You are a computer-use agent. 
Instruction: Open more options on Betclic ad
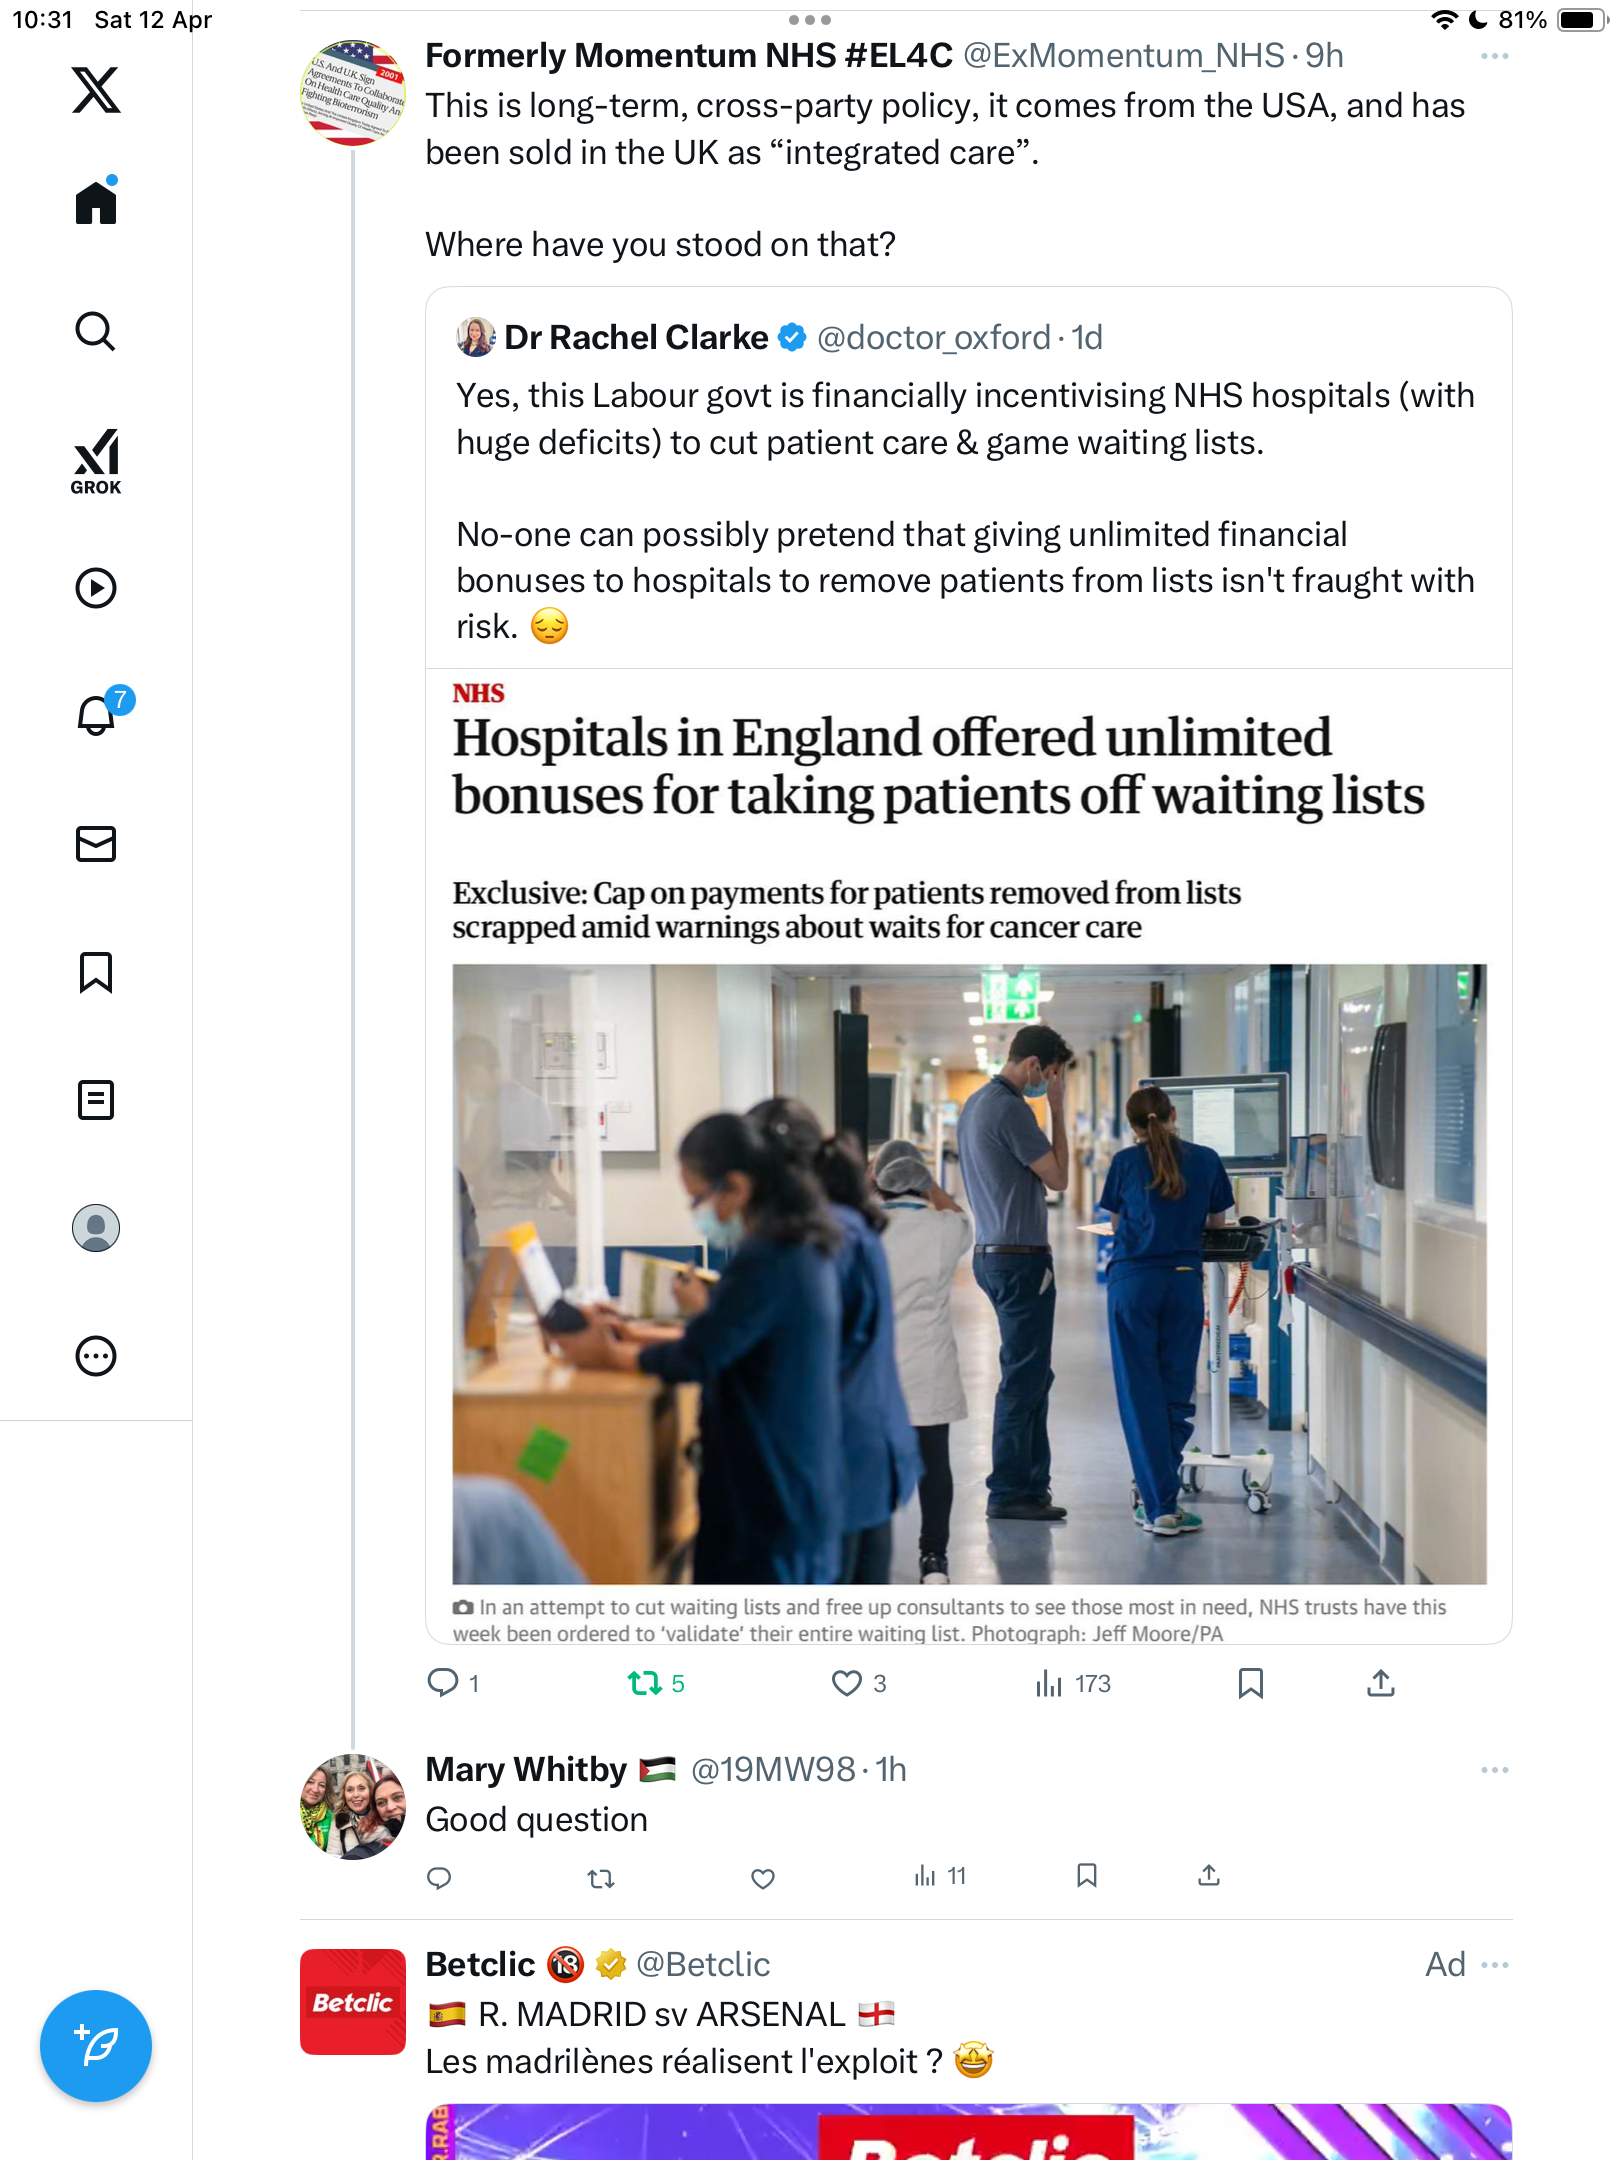1494,1965
